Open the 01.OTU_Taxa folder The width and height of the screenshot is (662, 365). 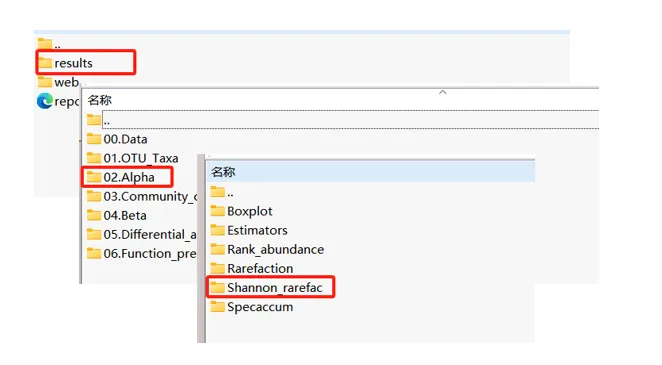(133, 158)
